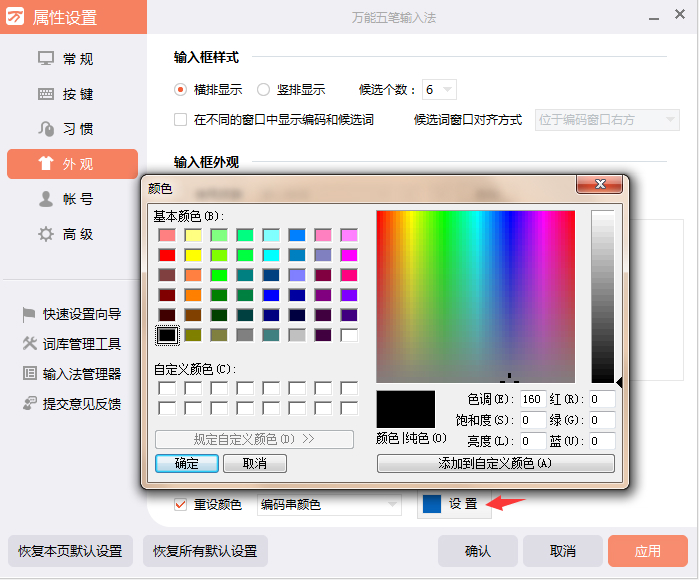Select 竖排显示 vertical layout radio
Screen dimensions: 699x580
coord(263,90)
